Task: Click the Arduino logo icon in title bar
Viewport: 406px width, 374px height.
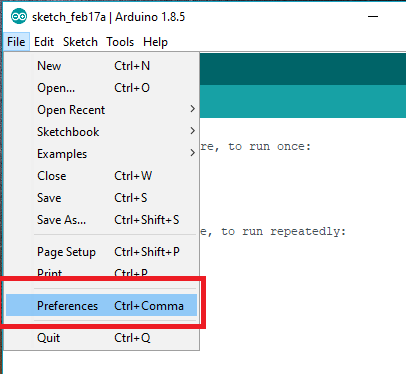Action: 19,16
